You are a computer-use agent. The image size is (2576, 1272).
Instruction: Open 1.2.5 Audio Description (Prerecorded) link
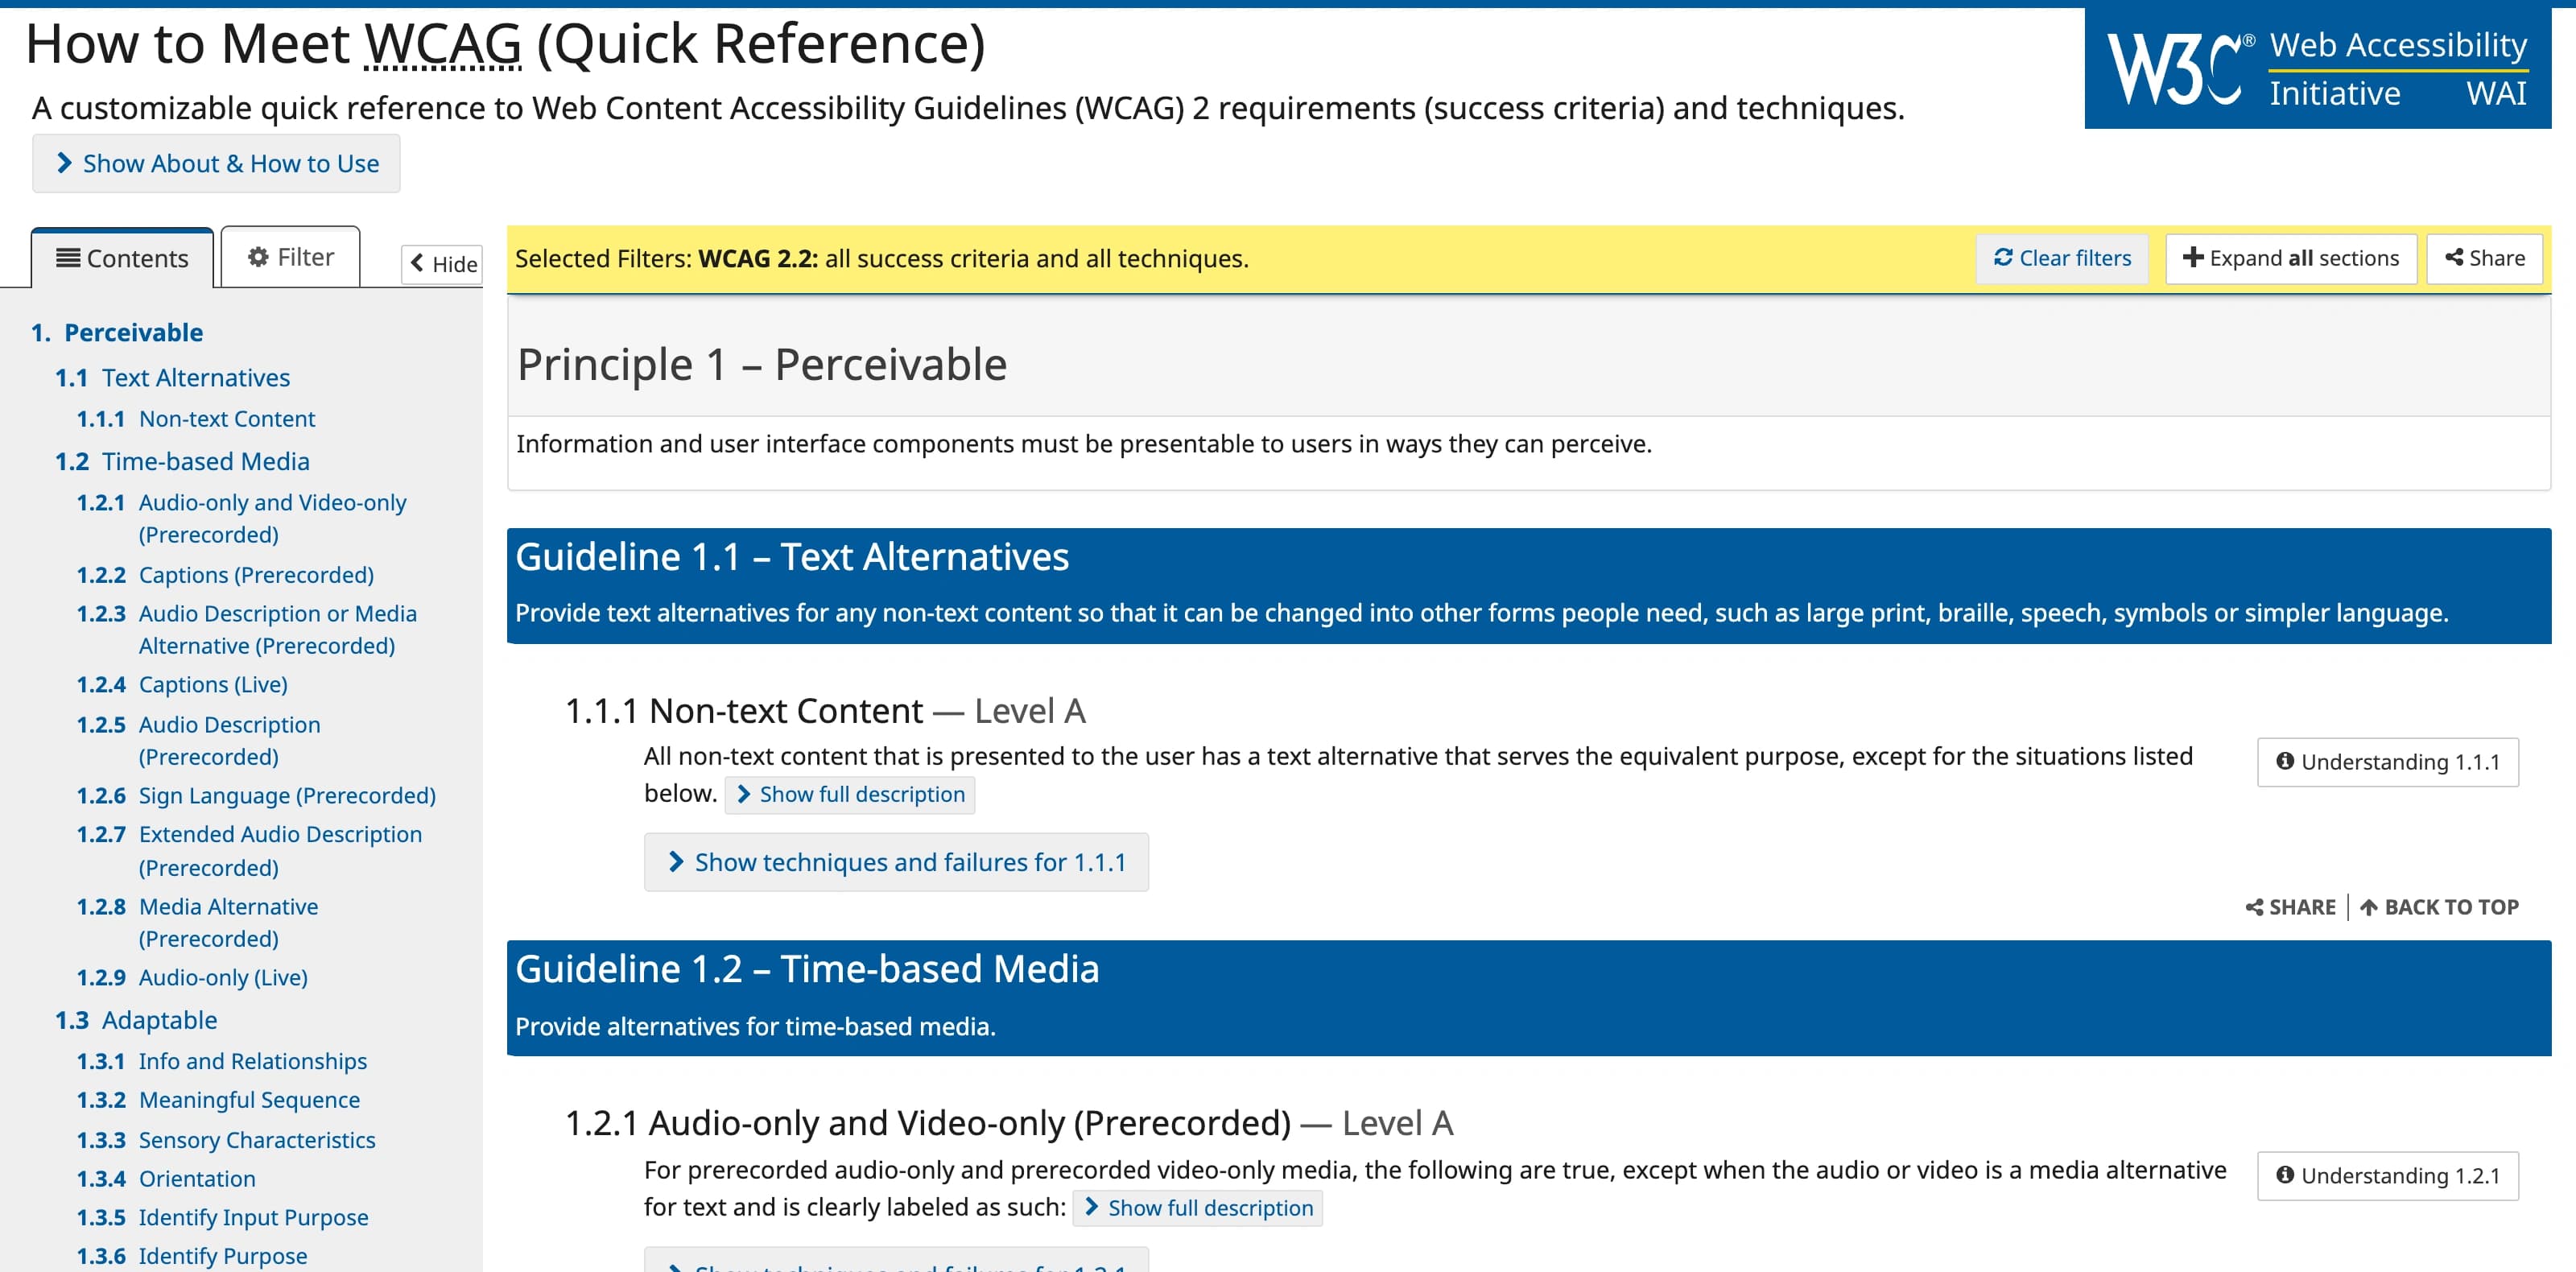click(x=199, y=740)
